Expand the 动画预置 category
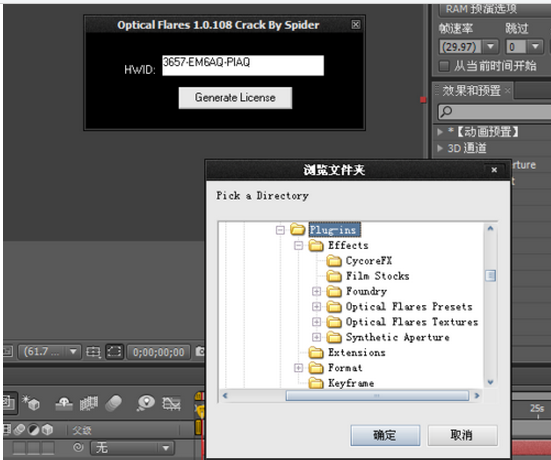This screenshot has height=460, width=551. pyautogui.click(x=440, y=132)
